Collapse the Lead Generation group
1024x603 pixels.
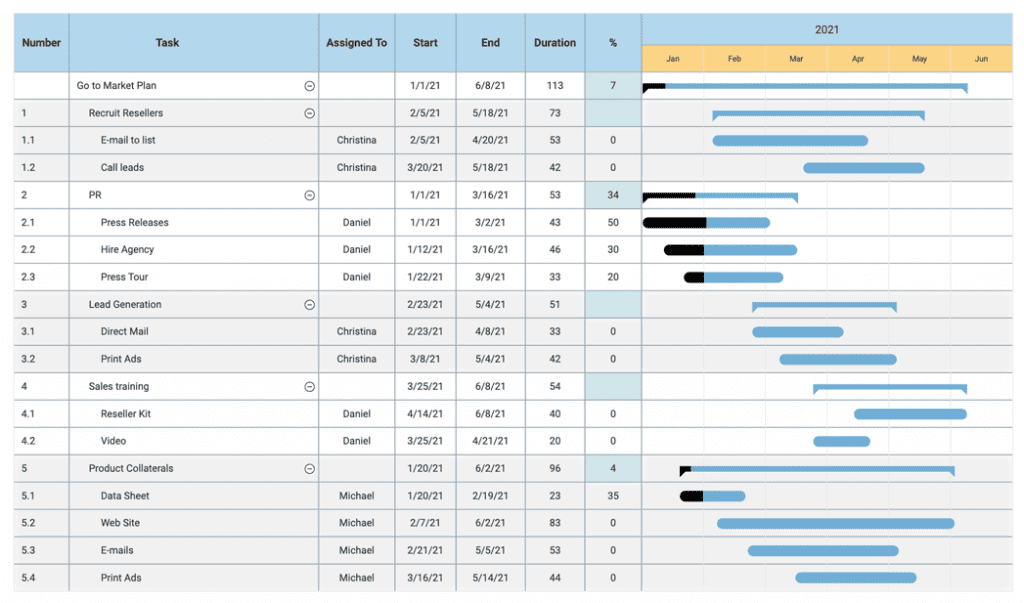311,304
